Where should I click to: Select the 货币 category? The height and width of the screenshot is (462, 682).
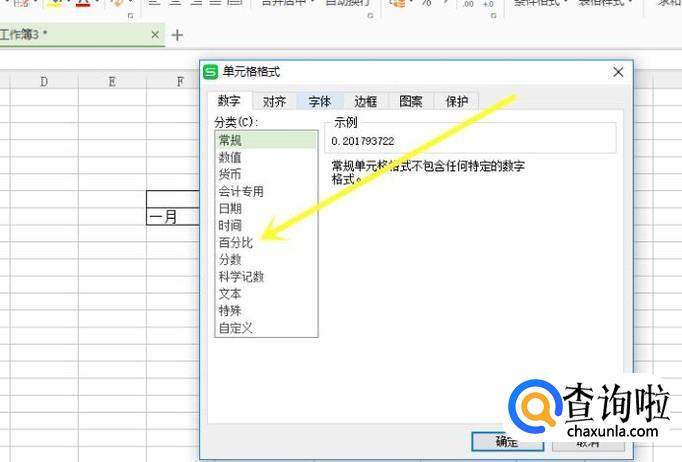pos(230,175)
